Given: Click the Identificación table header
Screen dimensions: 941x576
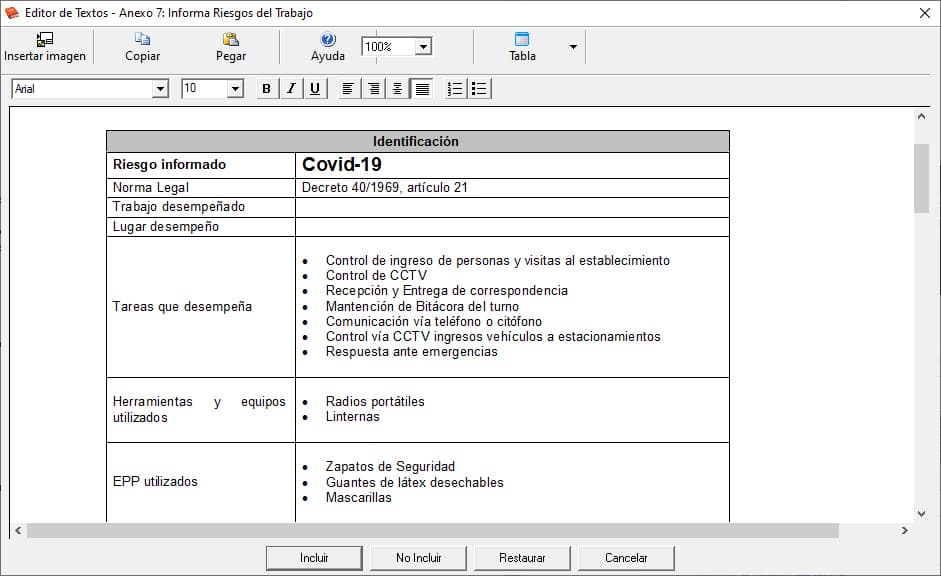Looking at the screenshot, I should pos(418,142).
